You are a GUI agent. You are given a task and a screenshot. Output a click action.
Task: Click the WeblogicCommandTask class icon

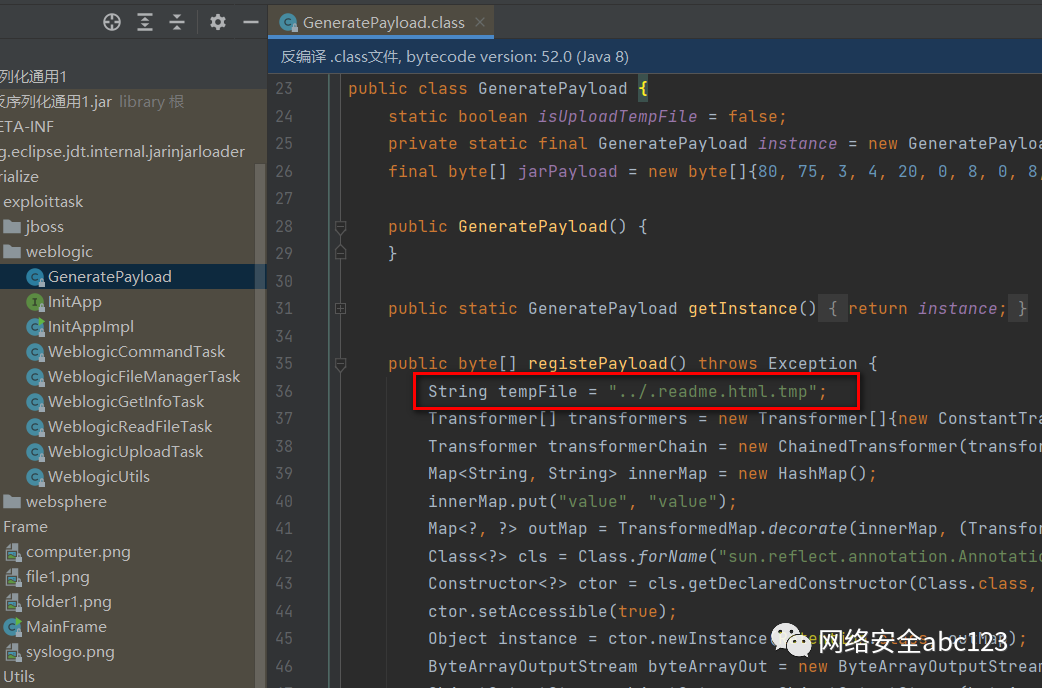(35, 352)
